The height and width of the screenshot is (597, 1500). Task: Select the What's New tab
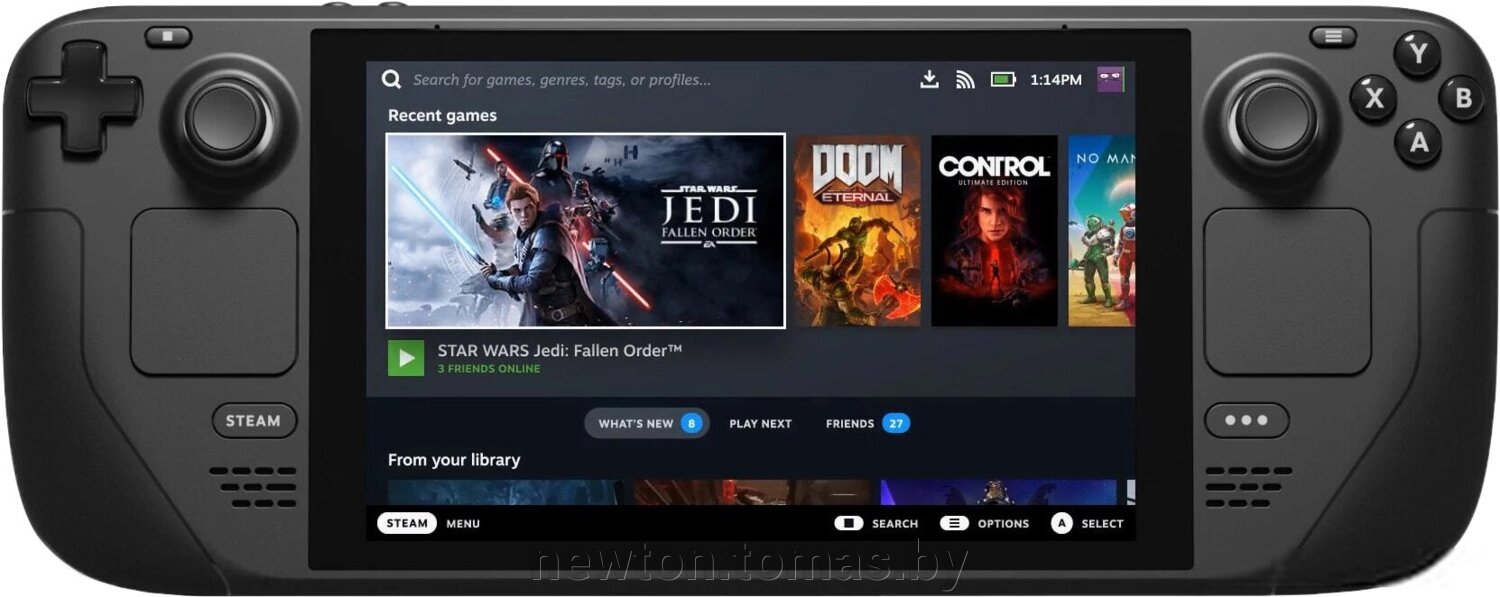[x=647, y=424]
